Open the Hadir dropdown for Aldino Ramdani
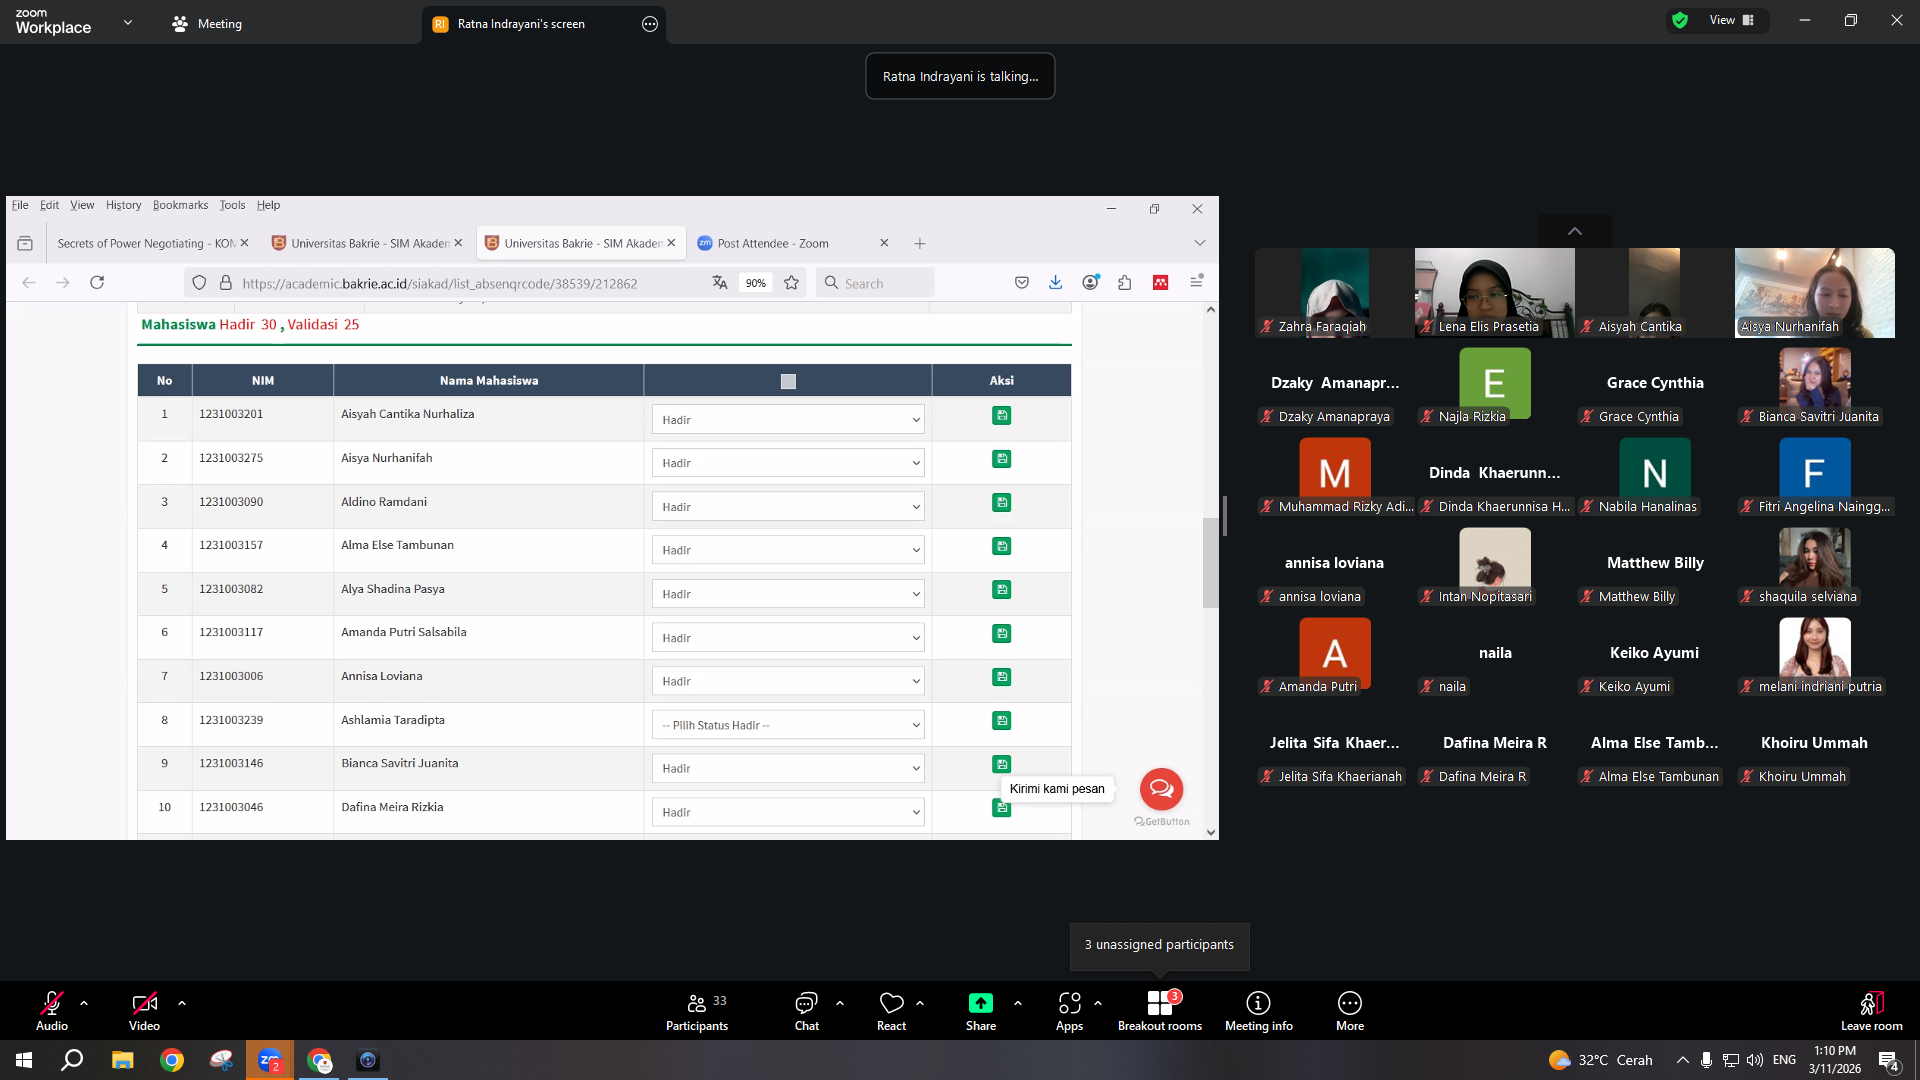 (788, 507)
